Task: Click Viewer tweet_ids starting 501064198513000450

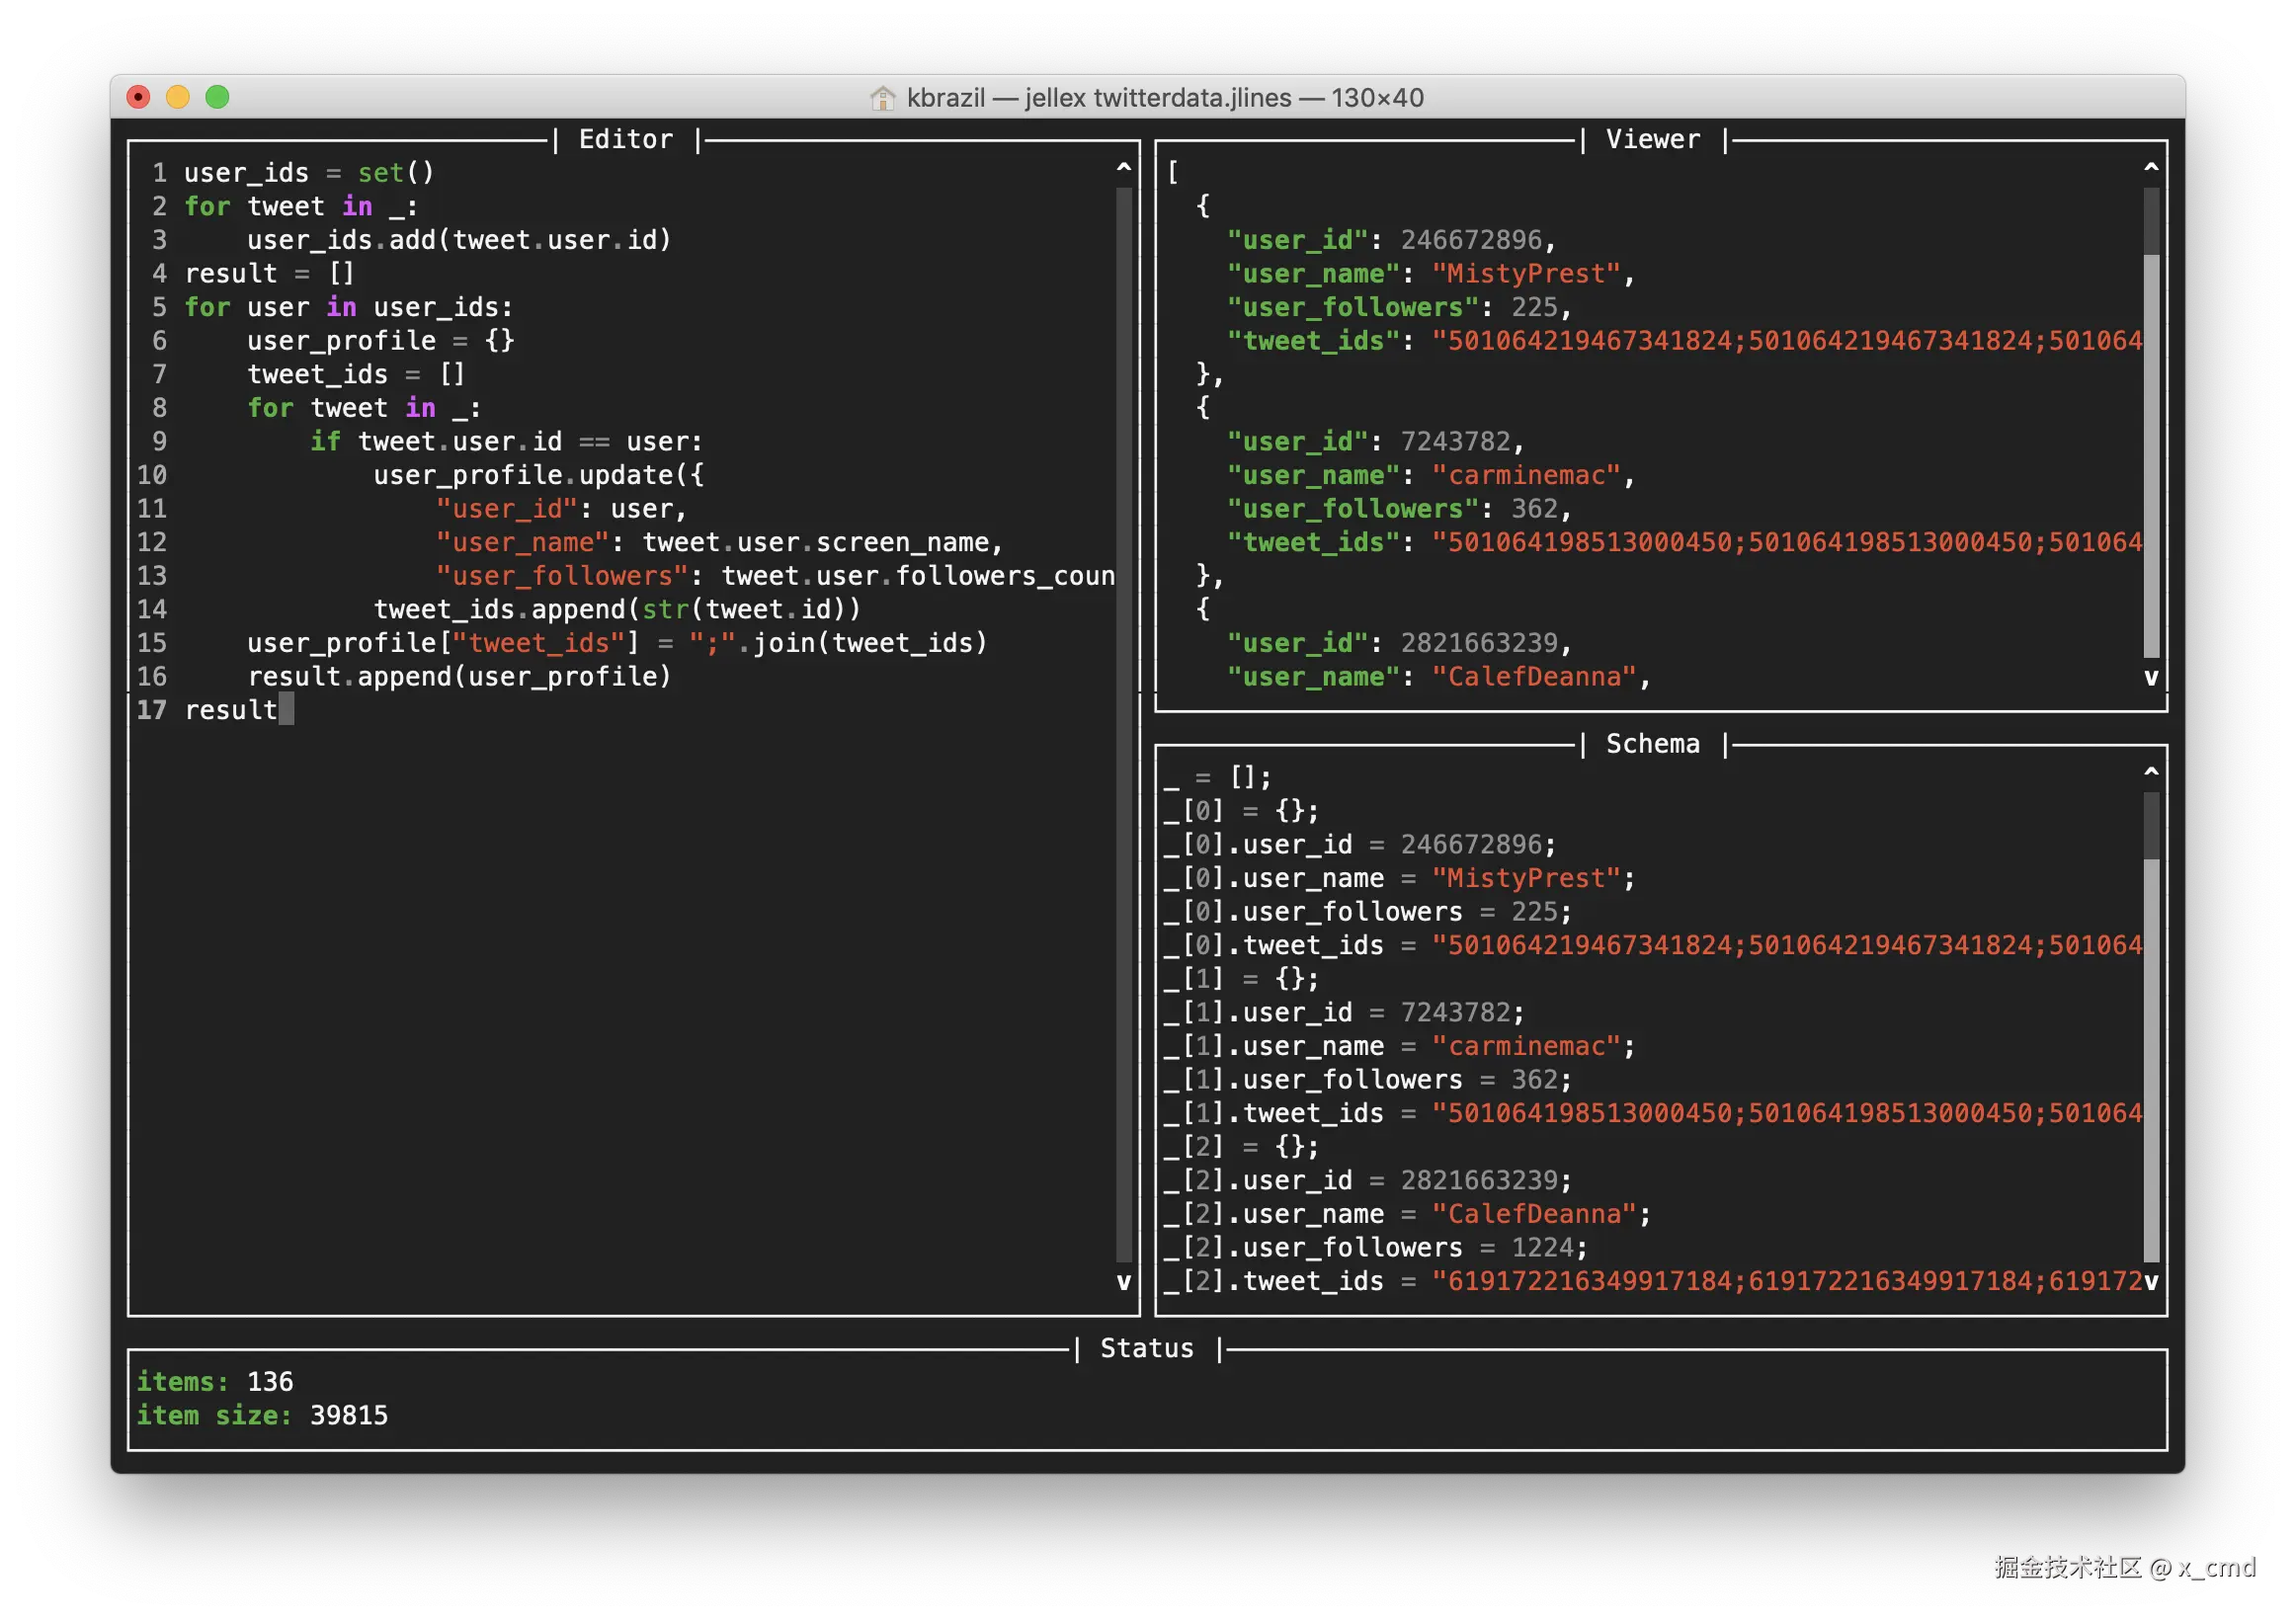Action: [x=1684, y=542]
